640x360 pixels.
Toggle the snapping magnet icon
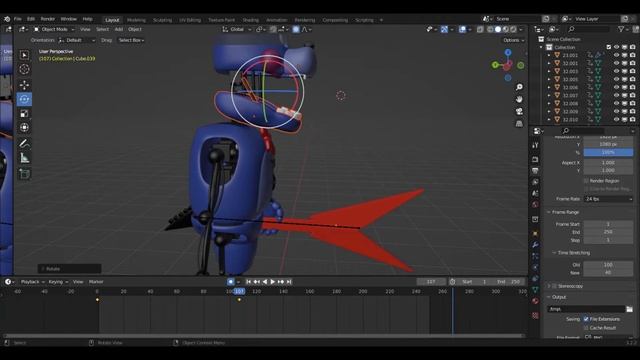coord(273,29)
